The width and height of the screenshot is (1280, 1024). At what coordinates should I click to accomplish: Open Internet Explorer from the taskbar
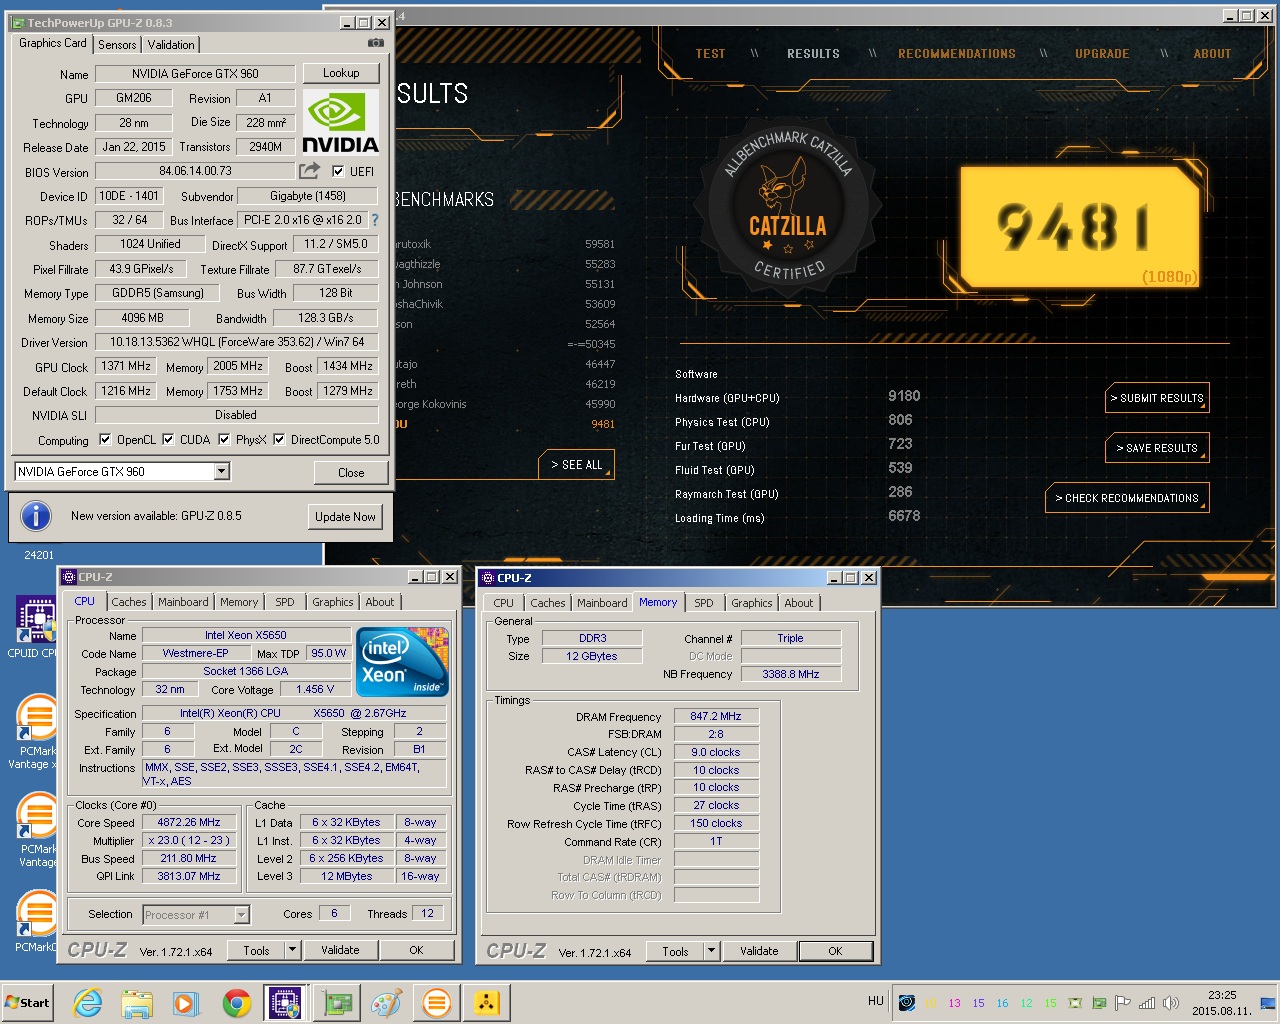point(87,1002)
